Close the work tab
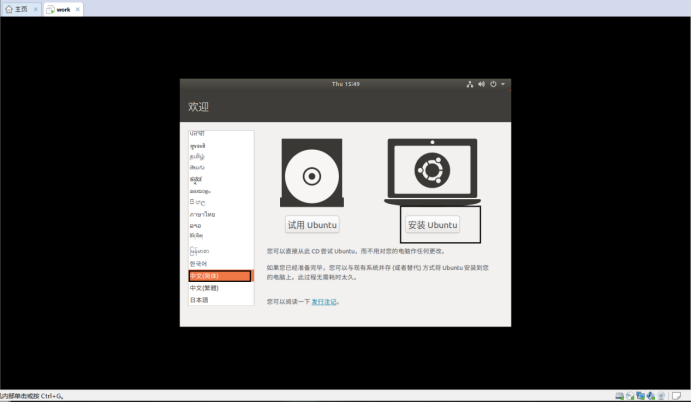 click(78, 9)
